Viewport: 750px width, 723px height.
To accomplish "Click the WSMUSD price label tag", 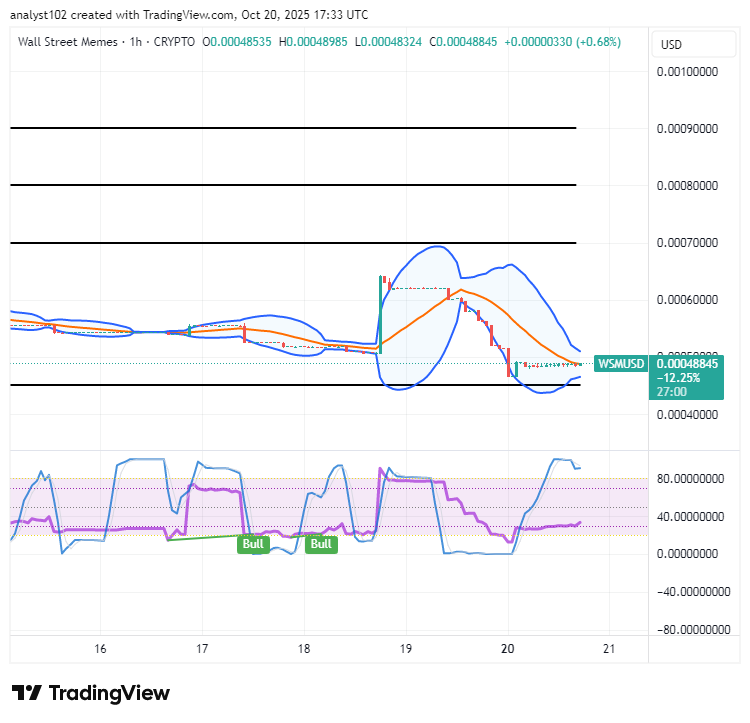I will tap(621, 364).
